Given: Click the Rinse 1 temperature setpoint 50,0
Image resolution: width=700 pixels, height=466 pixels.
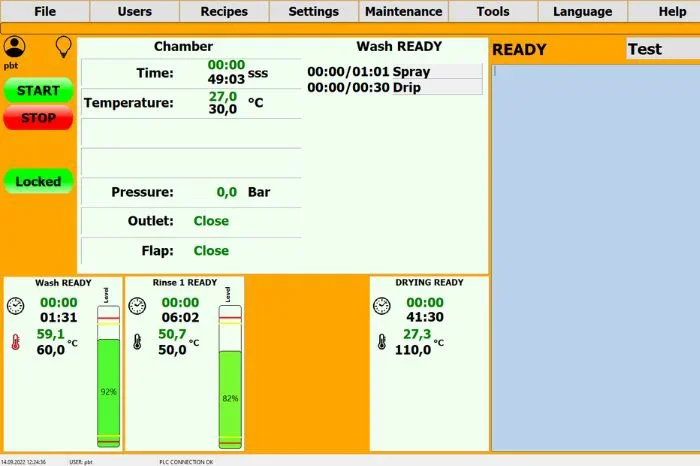Looking at the screenshot, I should [172, 350].
